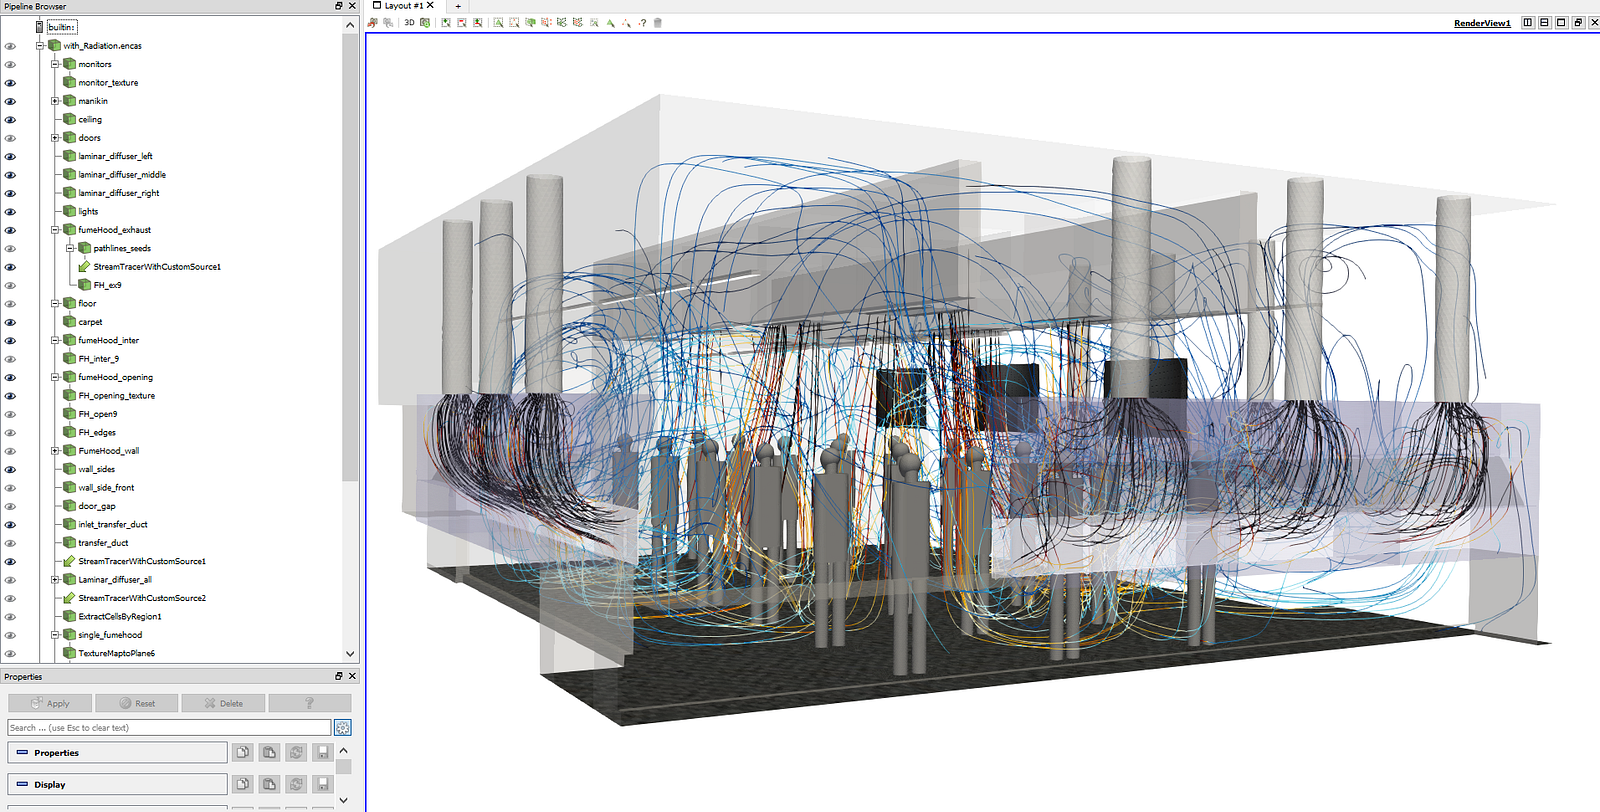Split RenderView1 horizontally
Viewport: 1600px width, 812px height.
(x=1528, y=22)
